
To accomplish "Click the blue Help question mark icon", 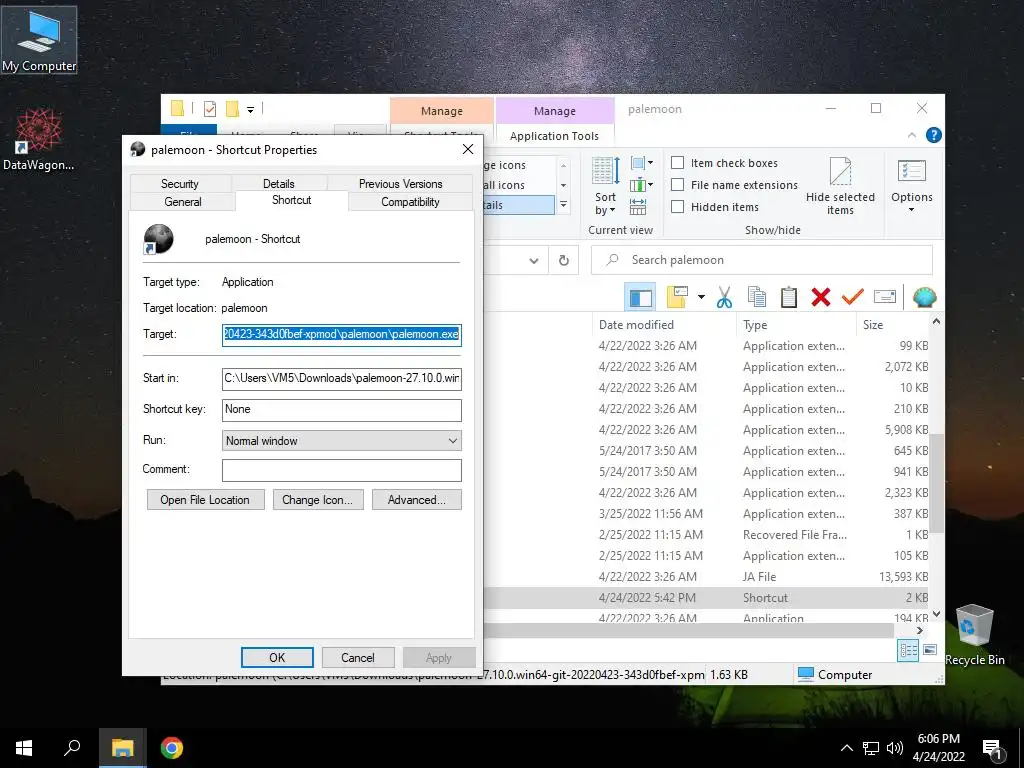I will coord(934,135).
